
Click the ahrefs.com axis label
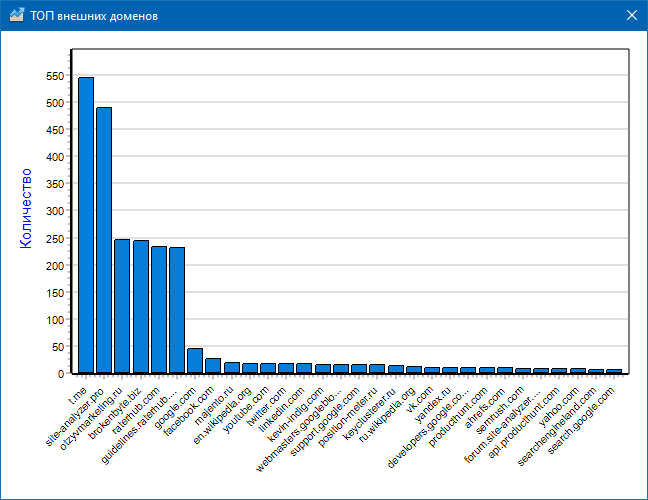pyautogui.click(x=484, y=407)
